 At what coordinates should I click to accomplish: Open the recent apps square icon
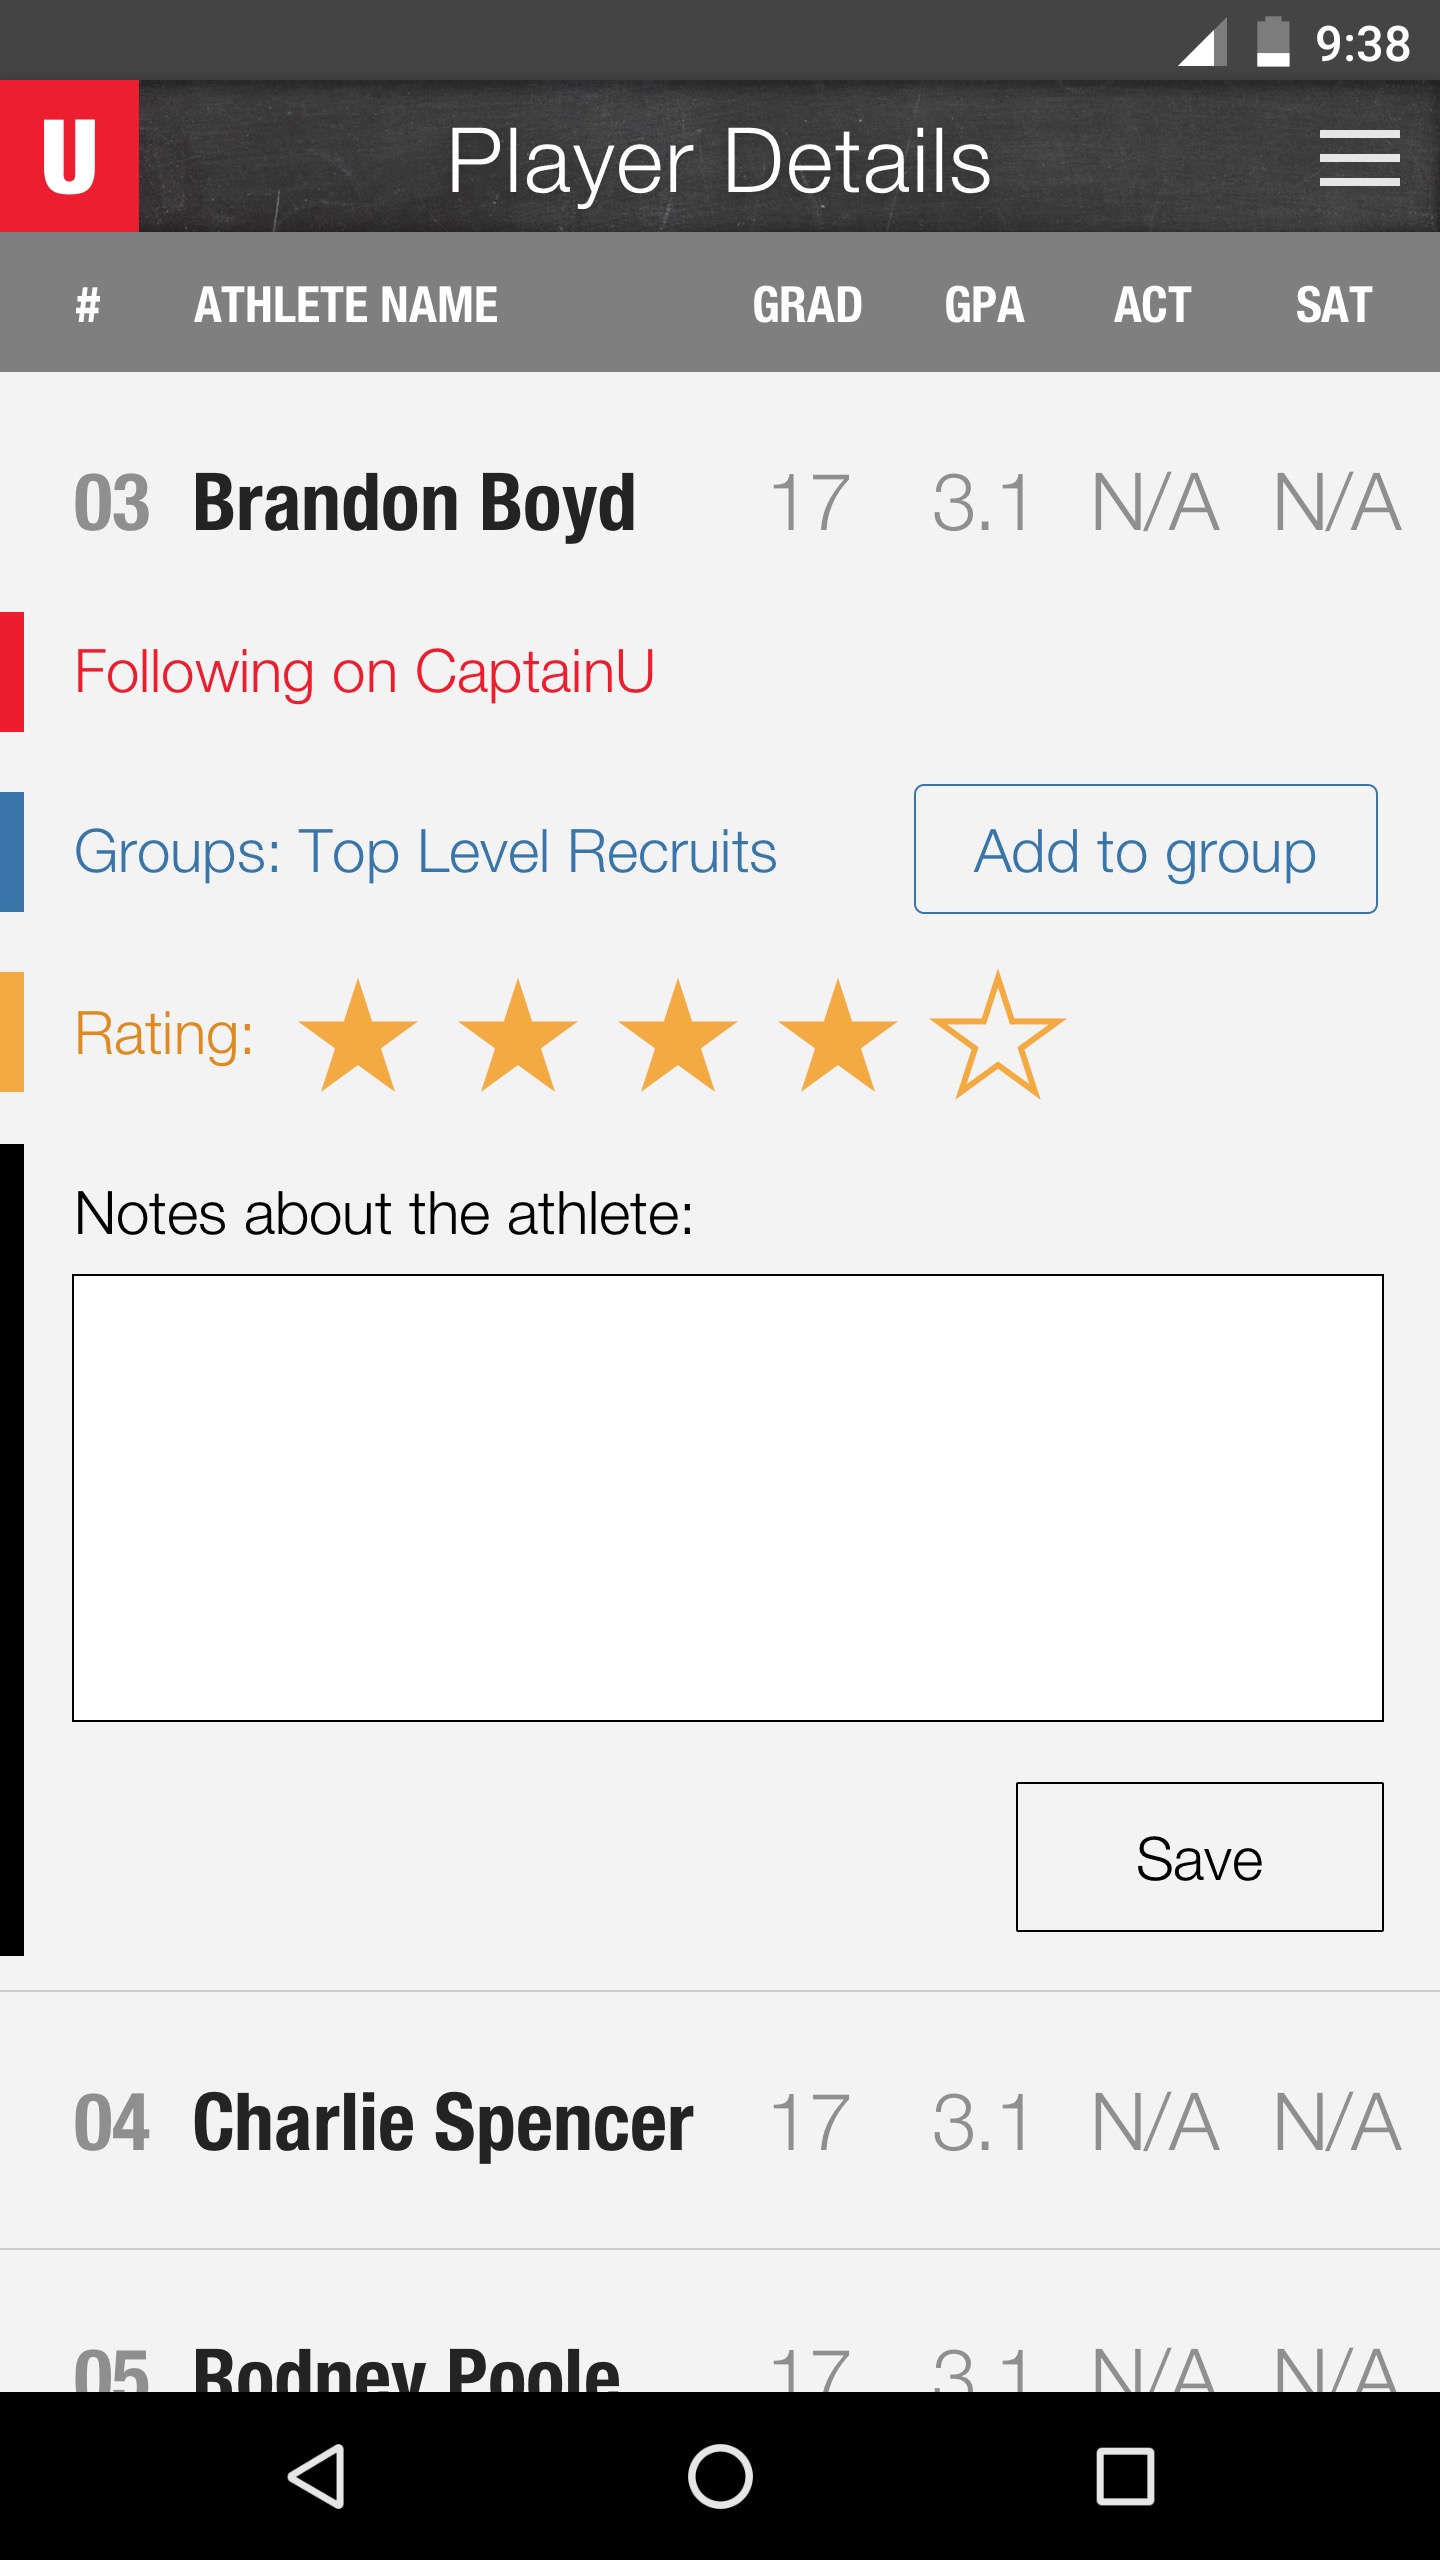pos(1125,2476)
